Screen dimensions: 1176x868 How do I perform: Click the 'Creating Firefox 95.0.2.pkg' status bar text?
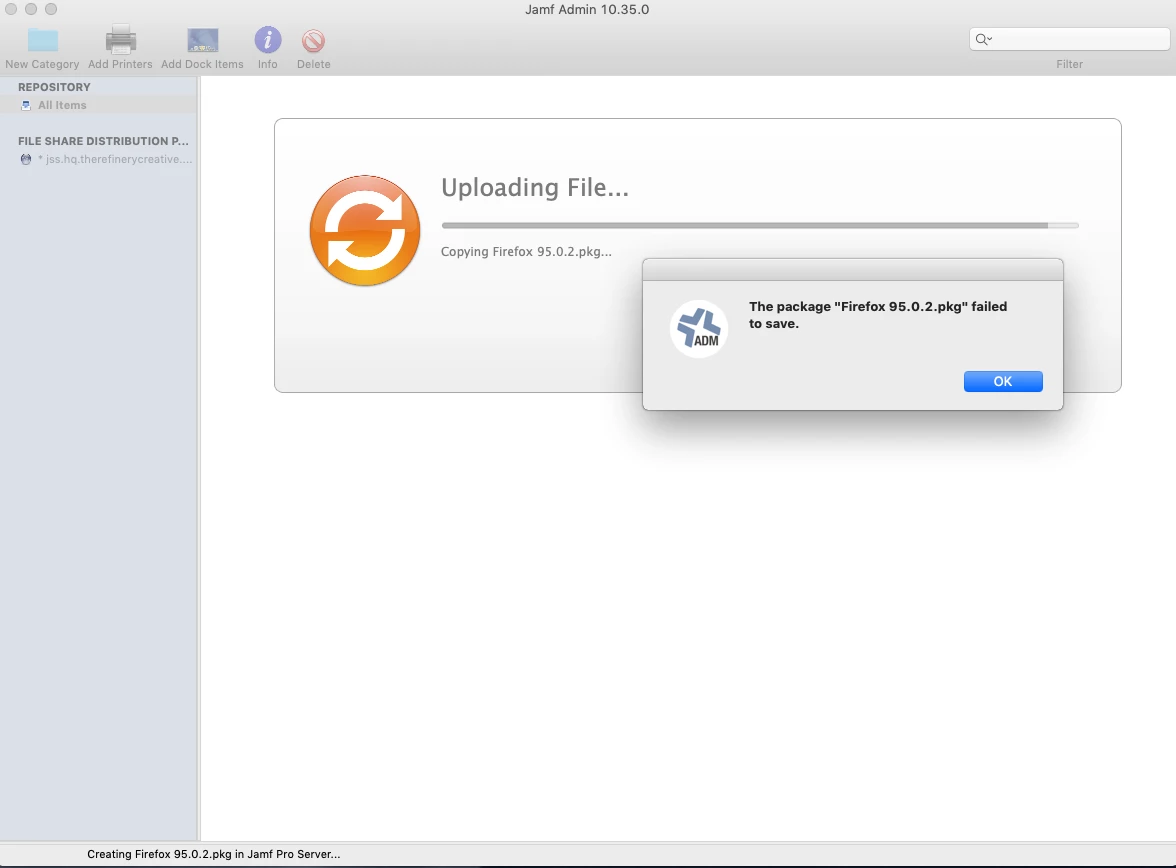point(214,854)
